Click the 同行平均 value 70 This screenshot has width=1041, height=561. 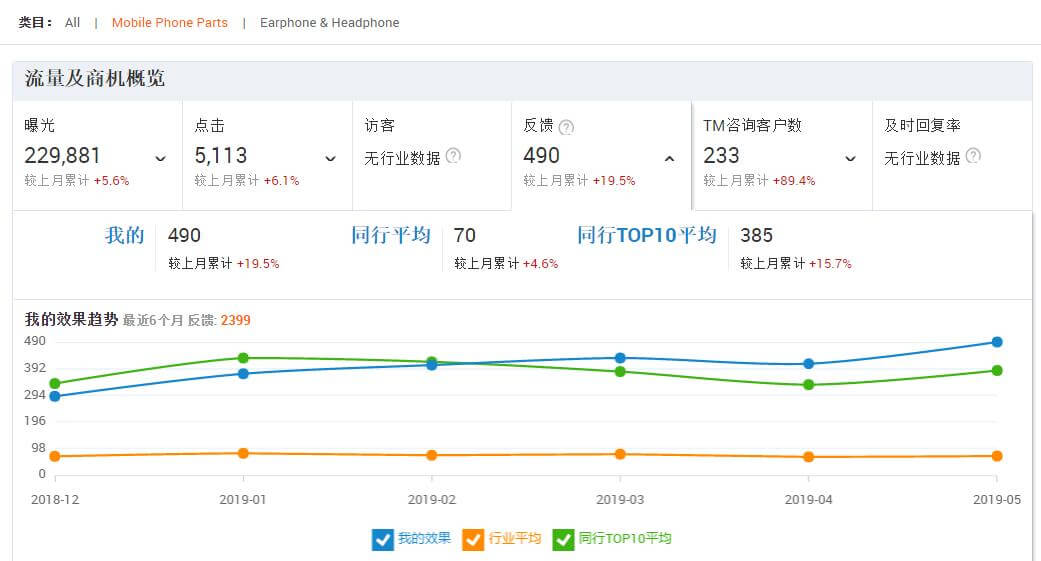coord(465,236)
